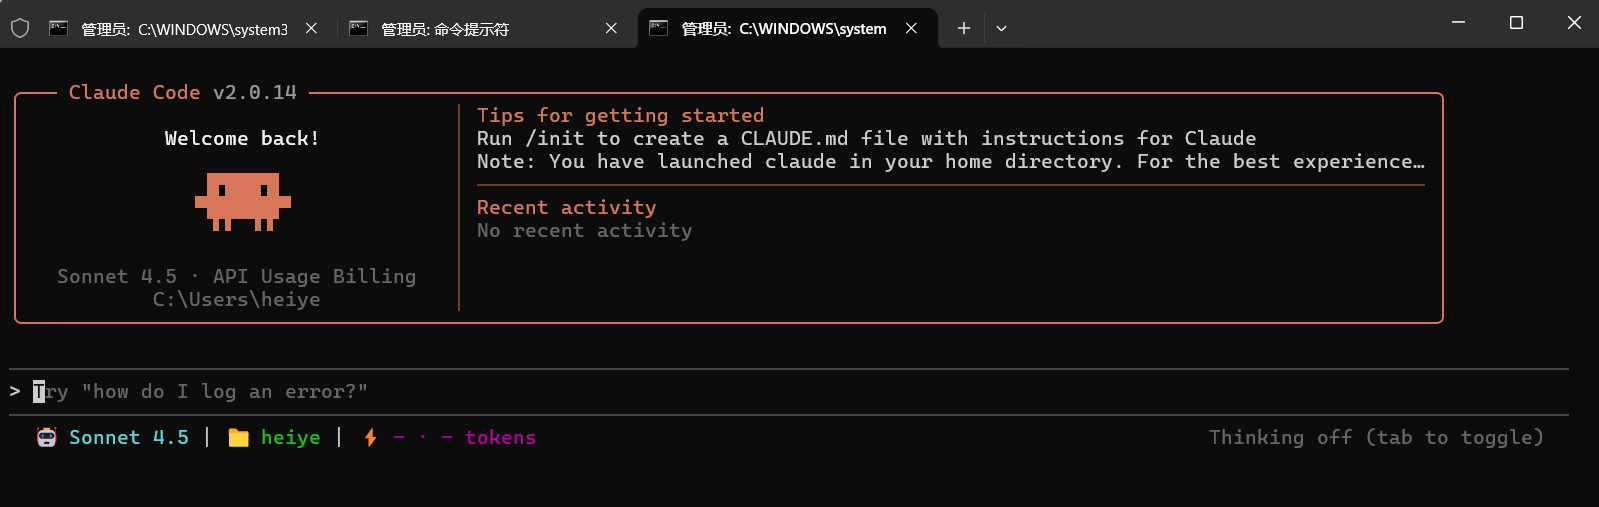
Task: Switch to the 命令提示符 terminal tab
Action: (x=485, y=28)
